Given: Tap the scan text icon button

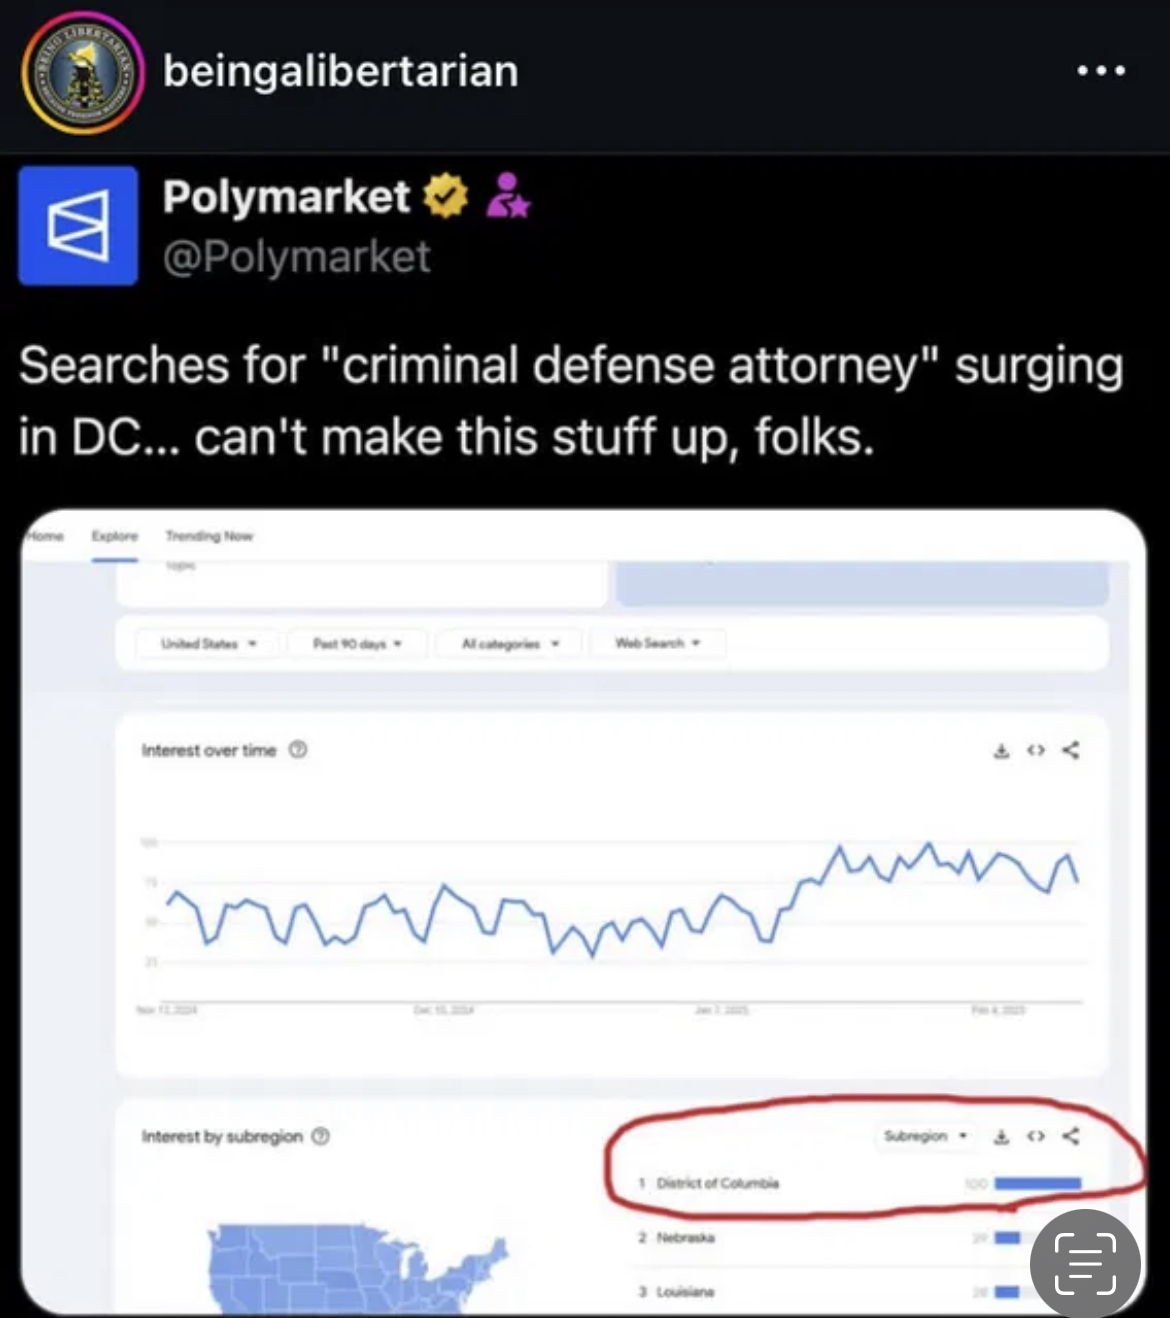Looking at the screenshot, I should coord(1085,1263).
